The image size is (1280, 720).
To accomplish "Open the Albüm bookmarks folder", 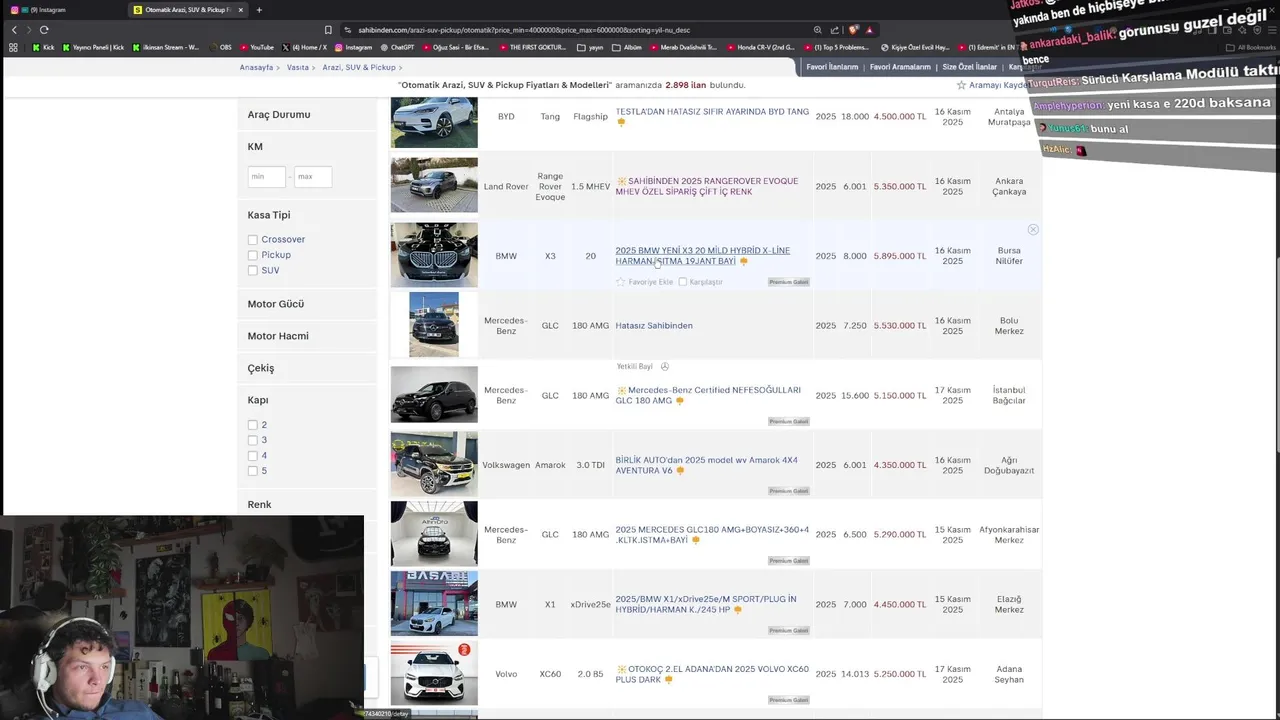I will (x=628, y=47).
